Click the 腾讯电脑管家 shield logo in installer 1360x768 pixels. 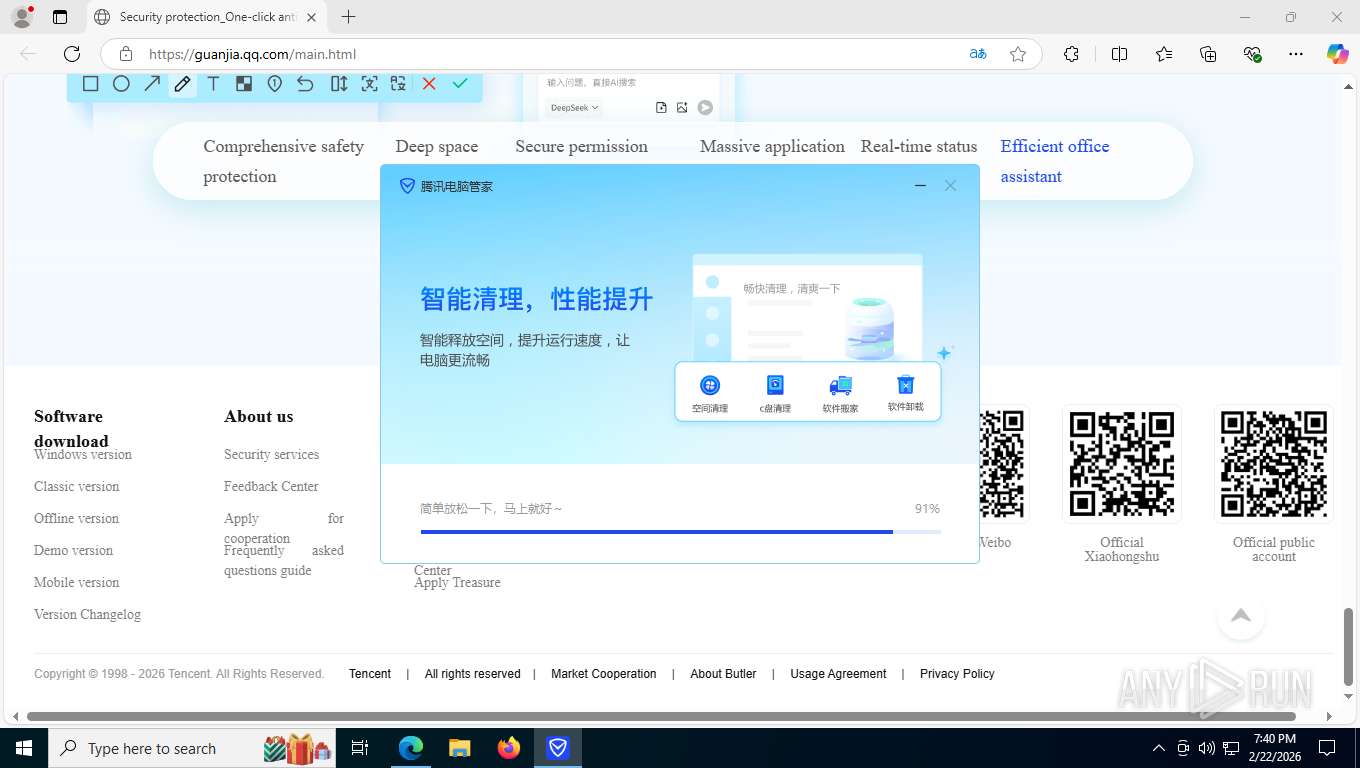click(407, 186)
